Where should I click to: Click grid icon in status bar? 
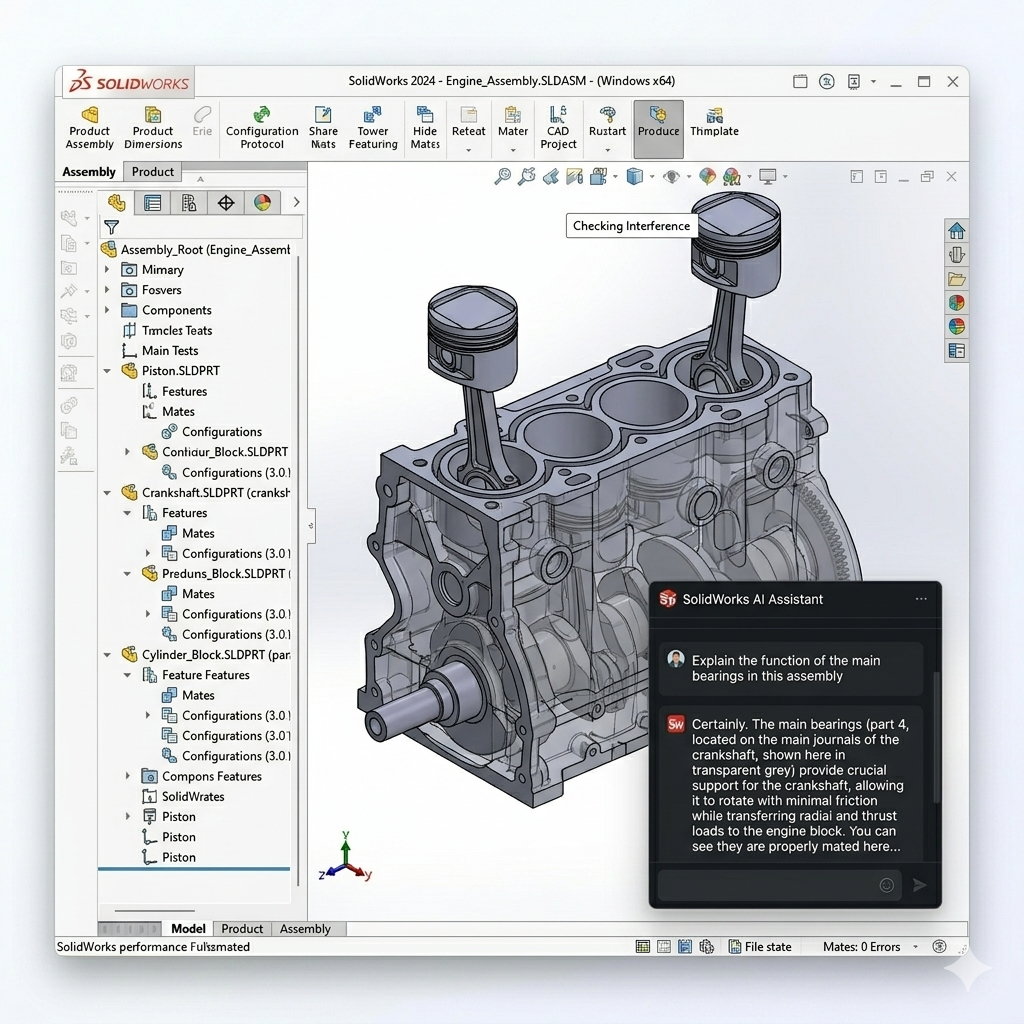[x=643, y=946]
